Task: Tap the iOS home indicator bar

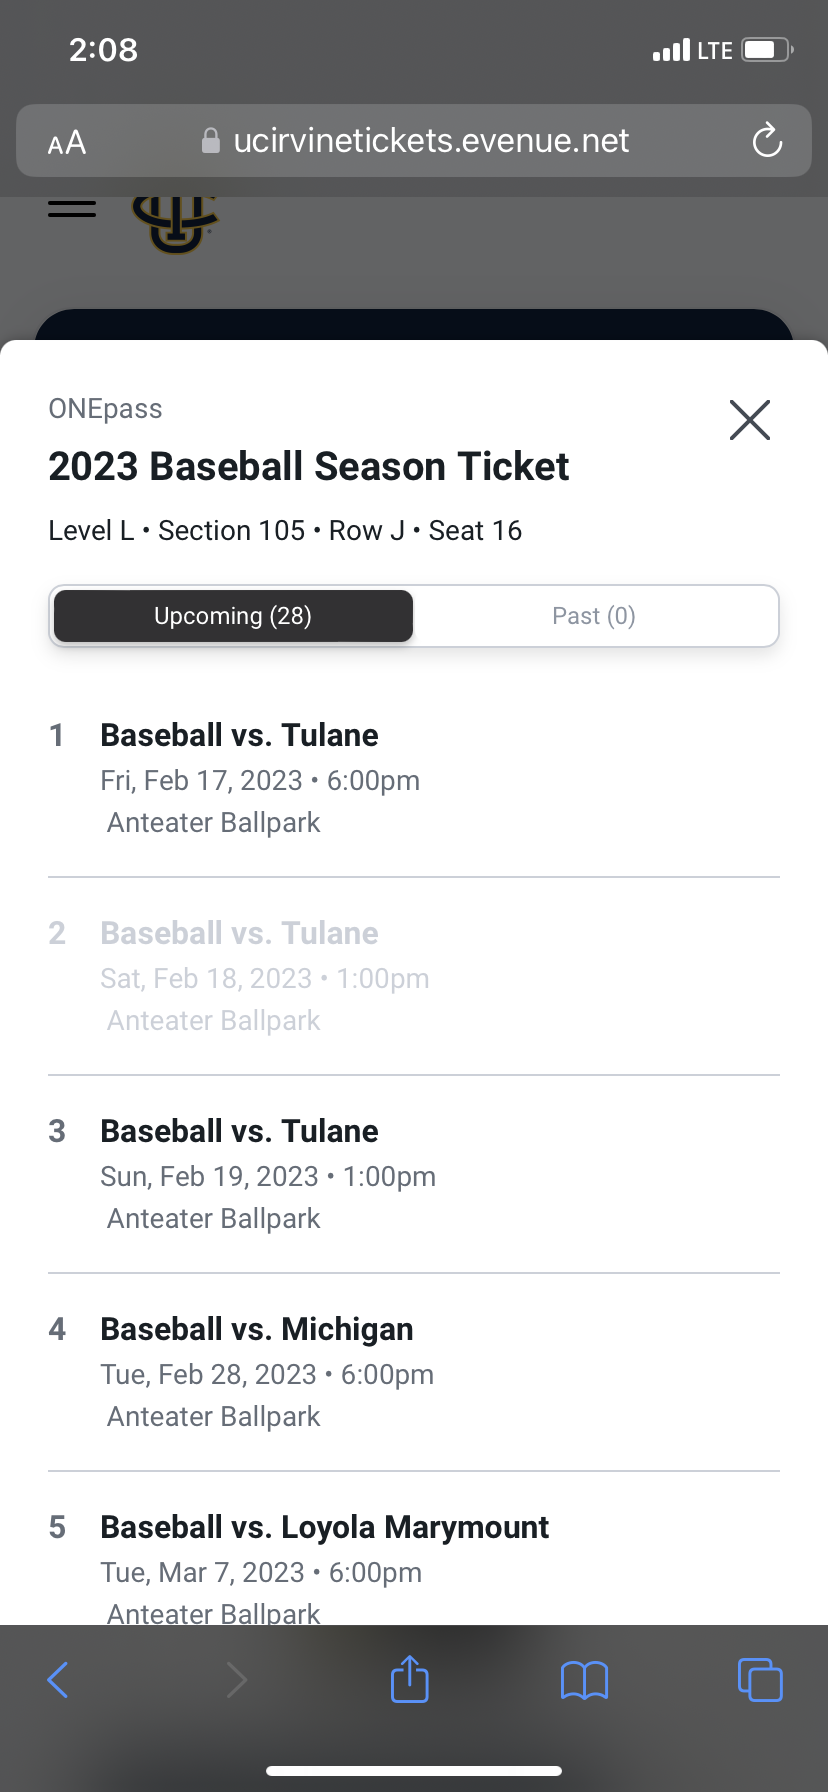Action: point(414,1771)
